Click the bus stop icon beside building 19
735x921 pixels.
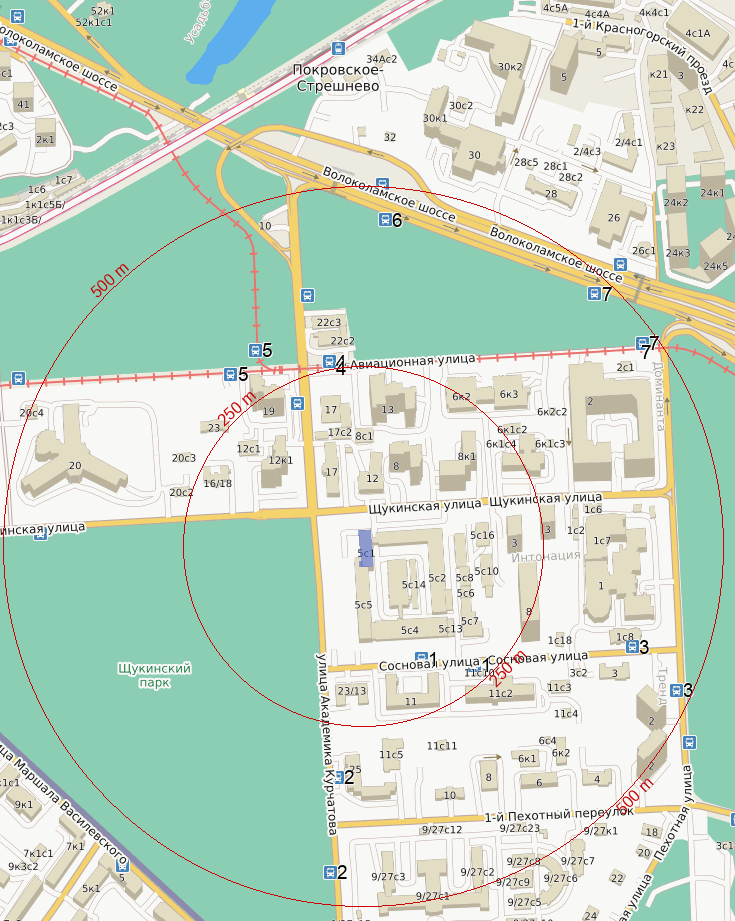pos(297,403)
